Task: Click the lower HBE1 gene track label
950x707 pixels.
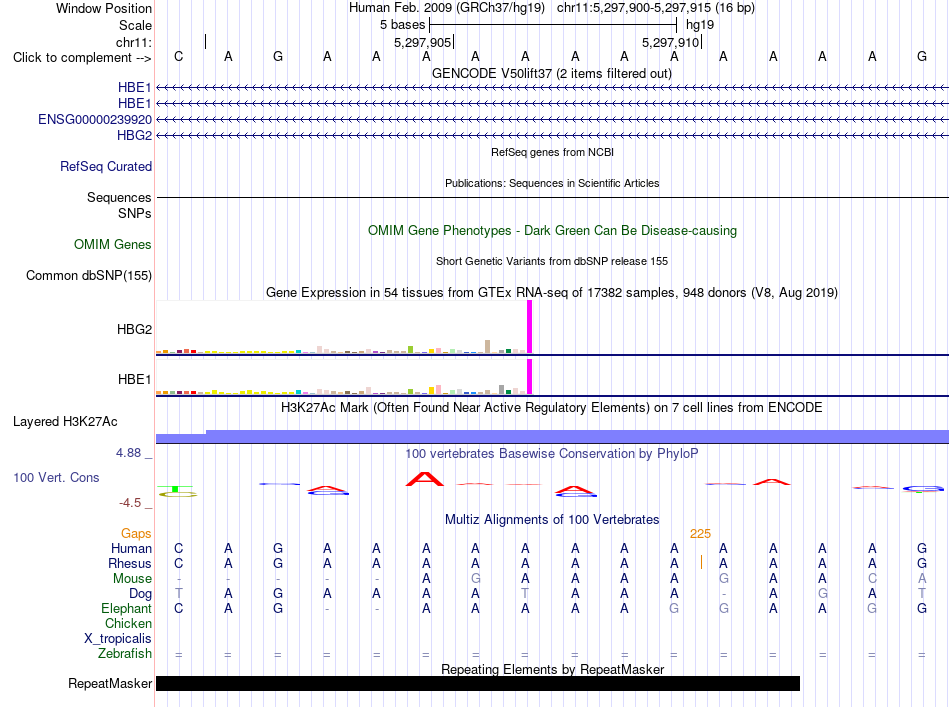Action: (134, 104)
